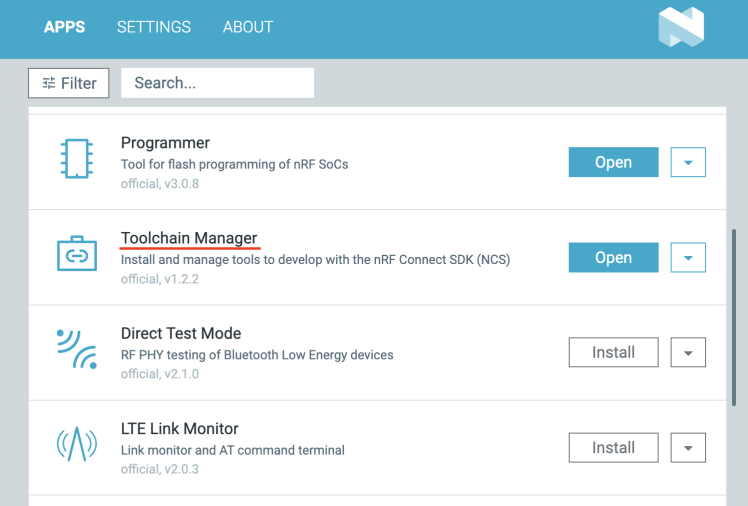
Task: Click the Direct Test Mode signal icon
Action: coord(77,350)
